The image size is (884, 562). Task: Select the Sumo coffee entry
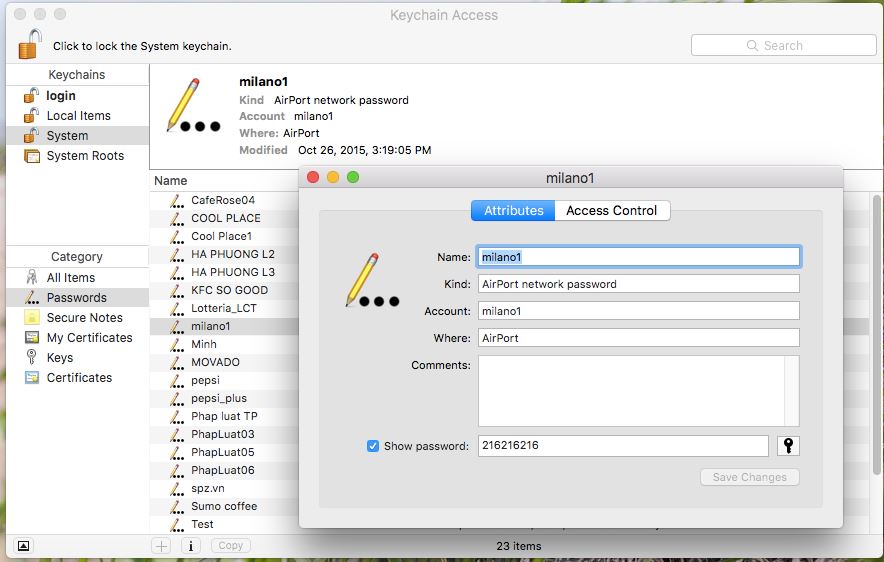pyautogui.click(x=224, y=507)
